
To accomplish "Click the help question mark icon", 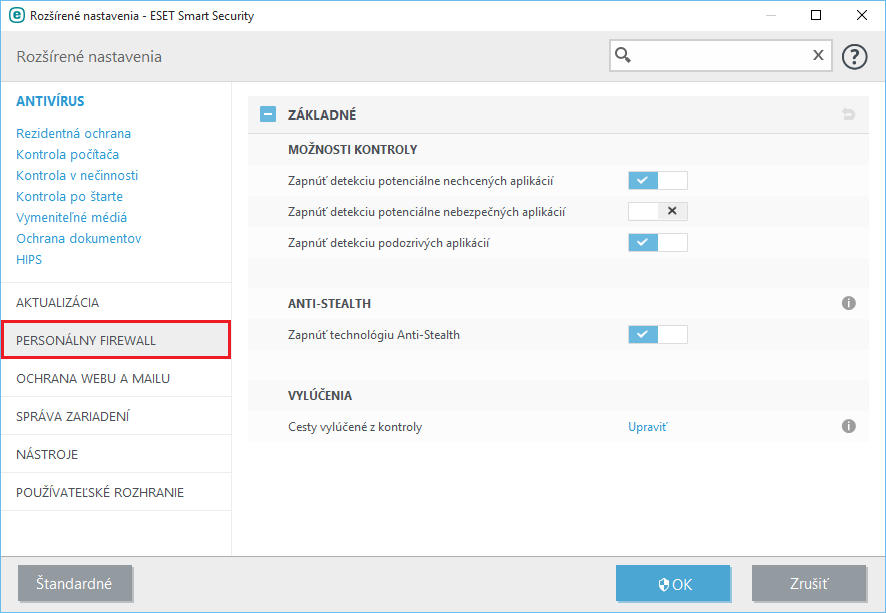I will (854, 56).
